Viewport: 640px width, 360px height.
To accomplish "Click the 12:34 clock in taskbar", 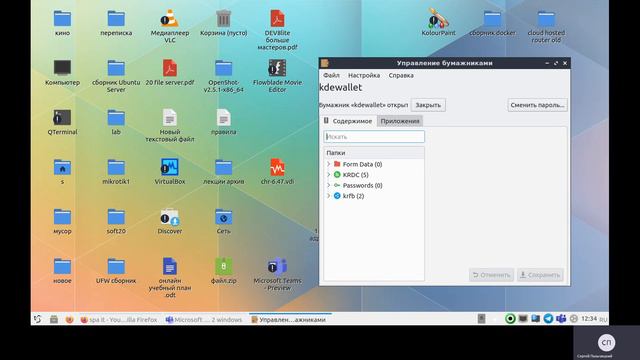I will click(x=589, y=319).
